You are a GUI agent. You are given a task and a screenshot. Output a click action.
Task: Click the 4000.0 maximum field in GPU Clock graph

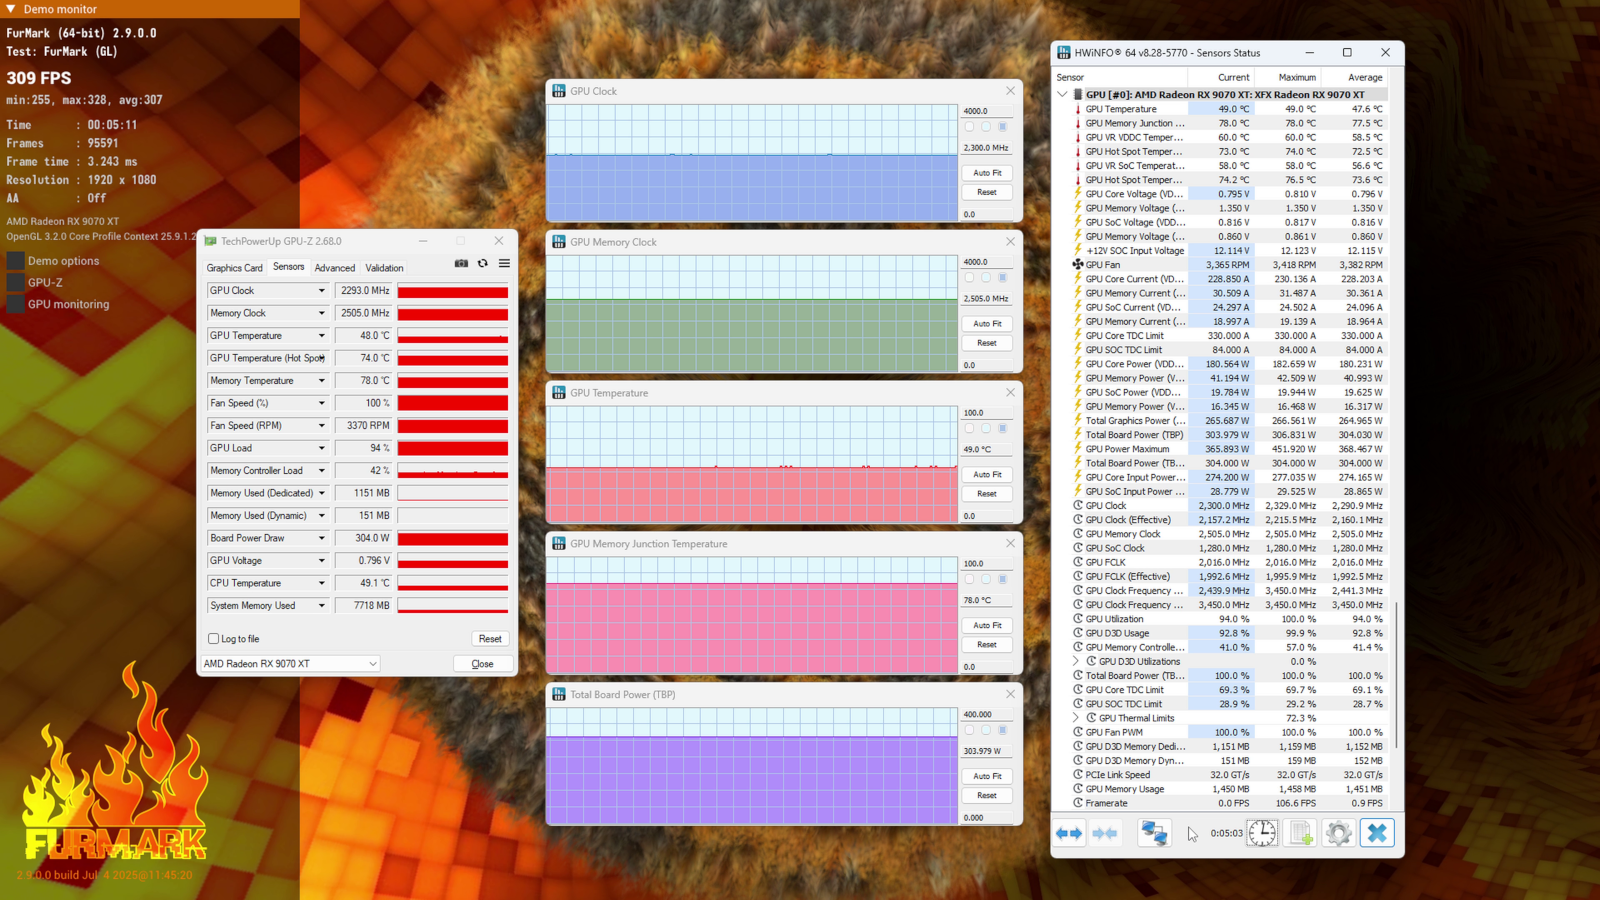987,111
